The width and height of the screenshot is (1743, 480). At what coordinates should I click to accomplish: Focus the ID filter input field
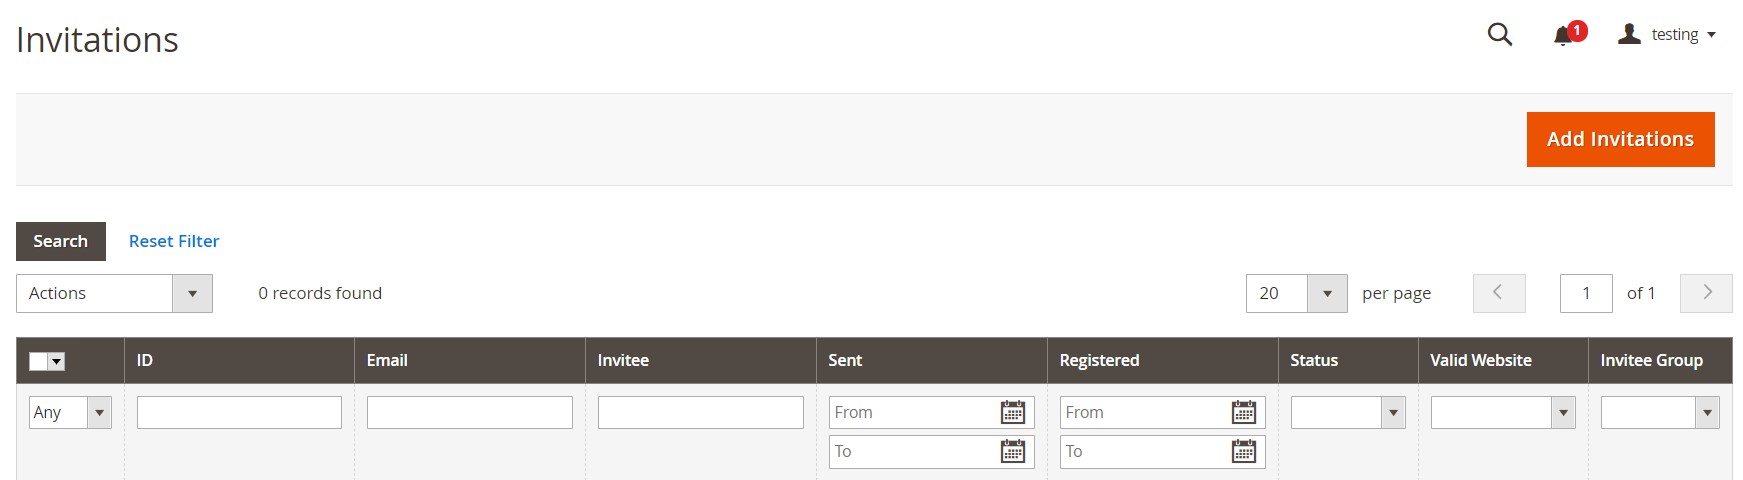pos(239,412)
